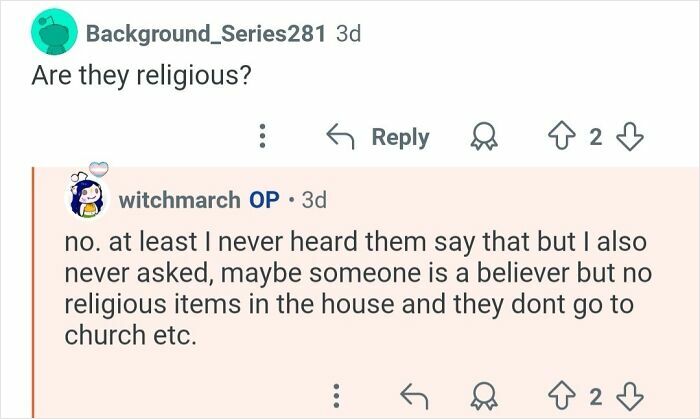Screen dimensions: 700x419
Task: Reply to witchmarch's comment using the arrow icon
Action: 412,397
